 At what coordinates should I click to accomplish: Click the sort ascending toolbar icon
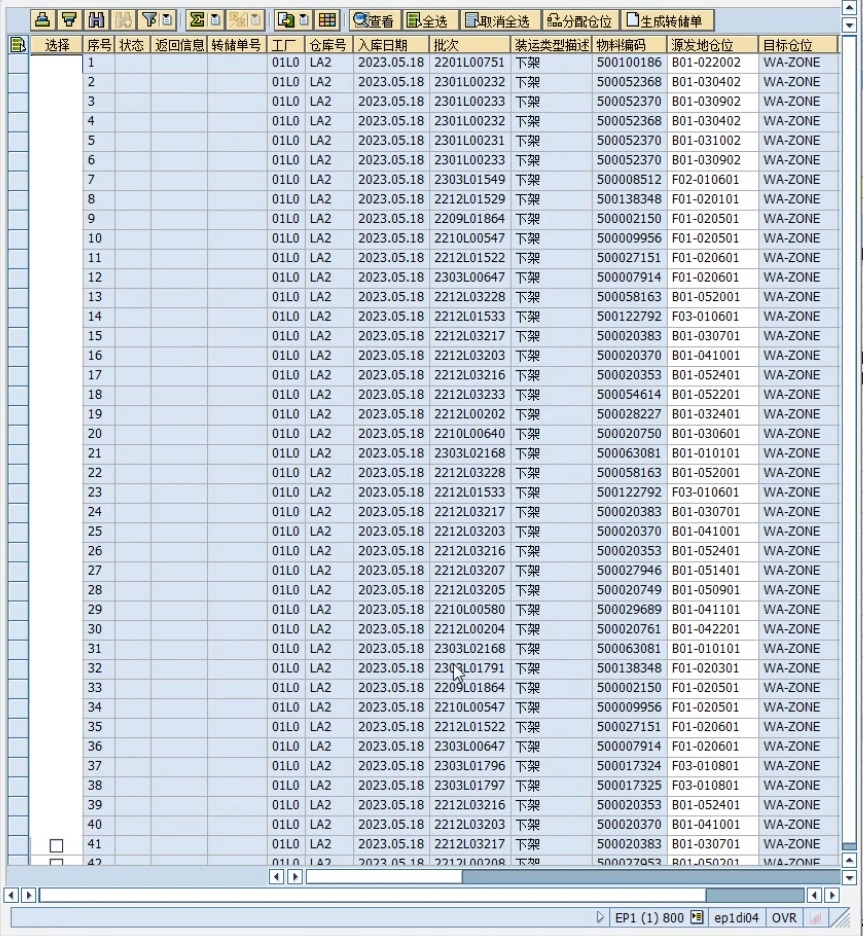(43, 20)
